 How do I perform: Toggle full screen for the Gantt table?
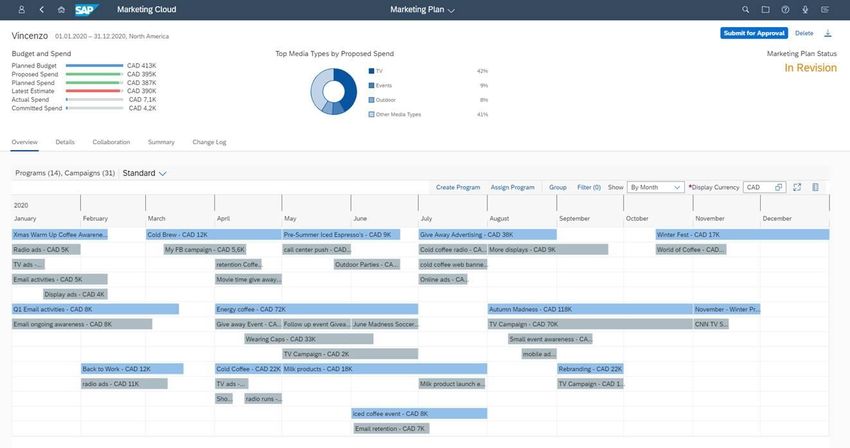pos(797,187)
